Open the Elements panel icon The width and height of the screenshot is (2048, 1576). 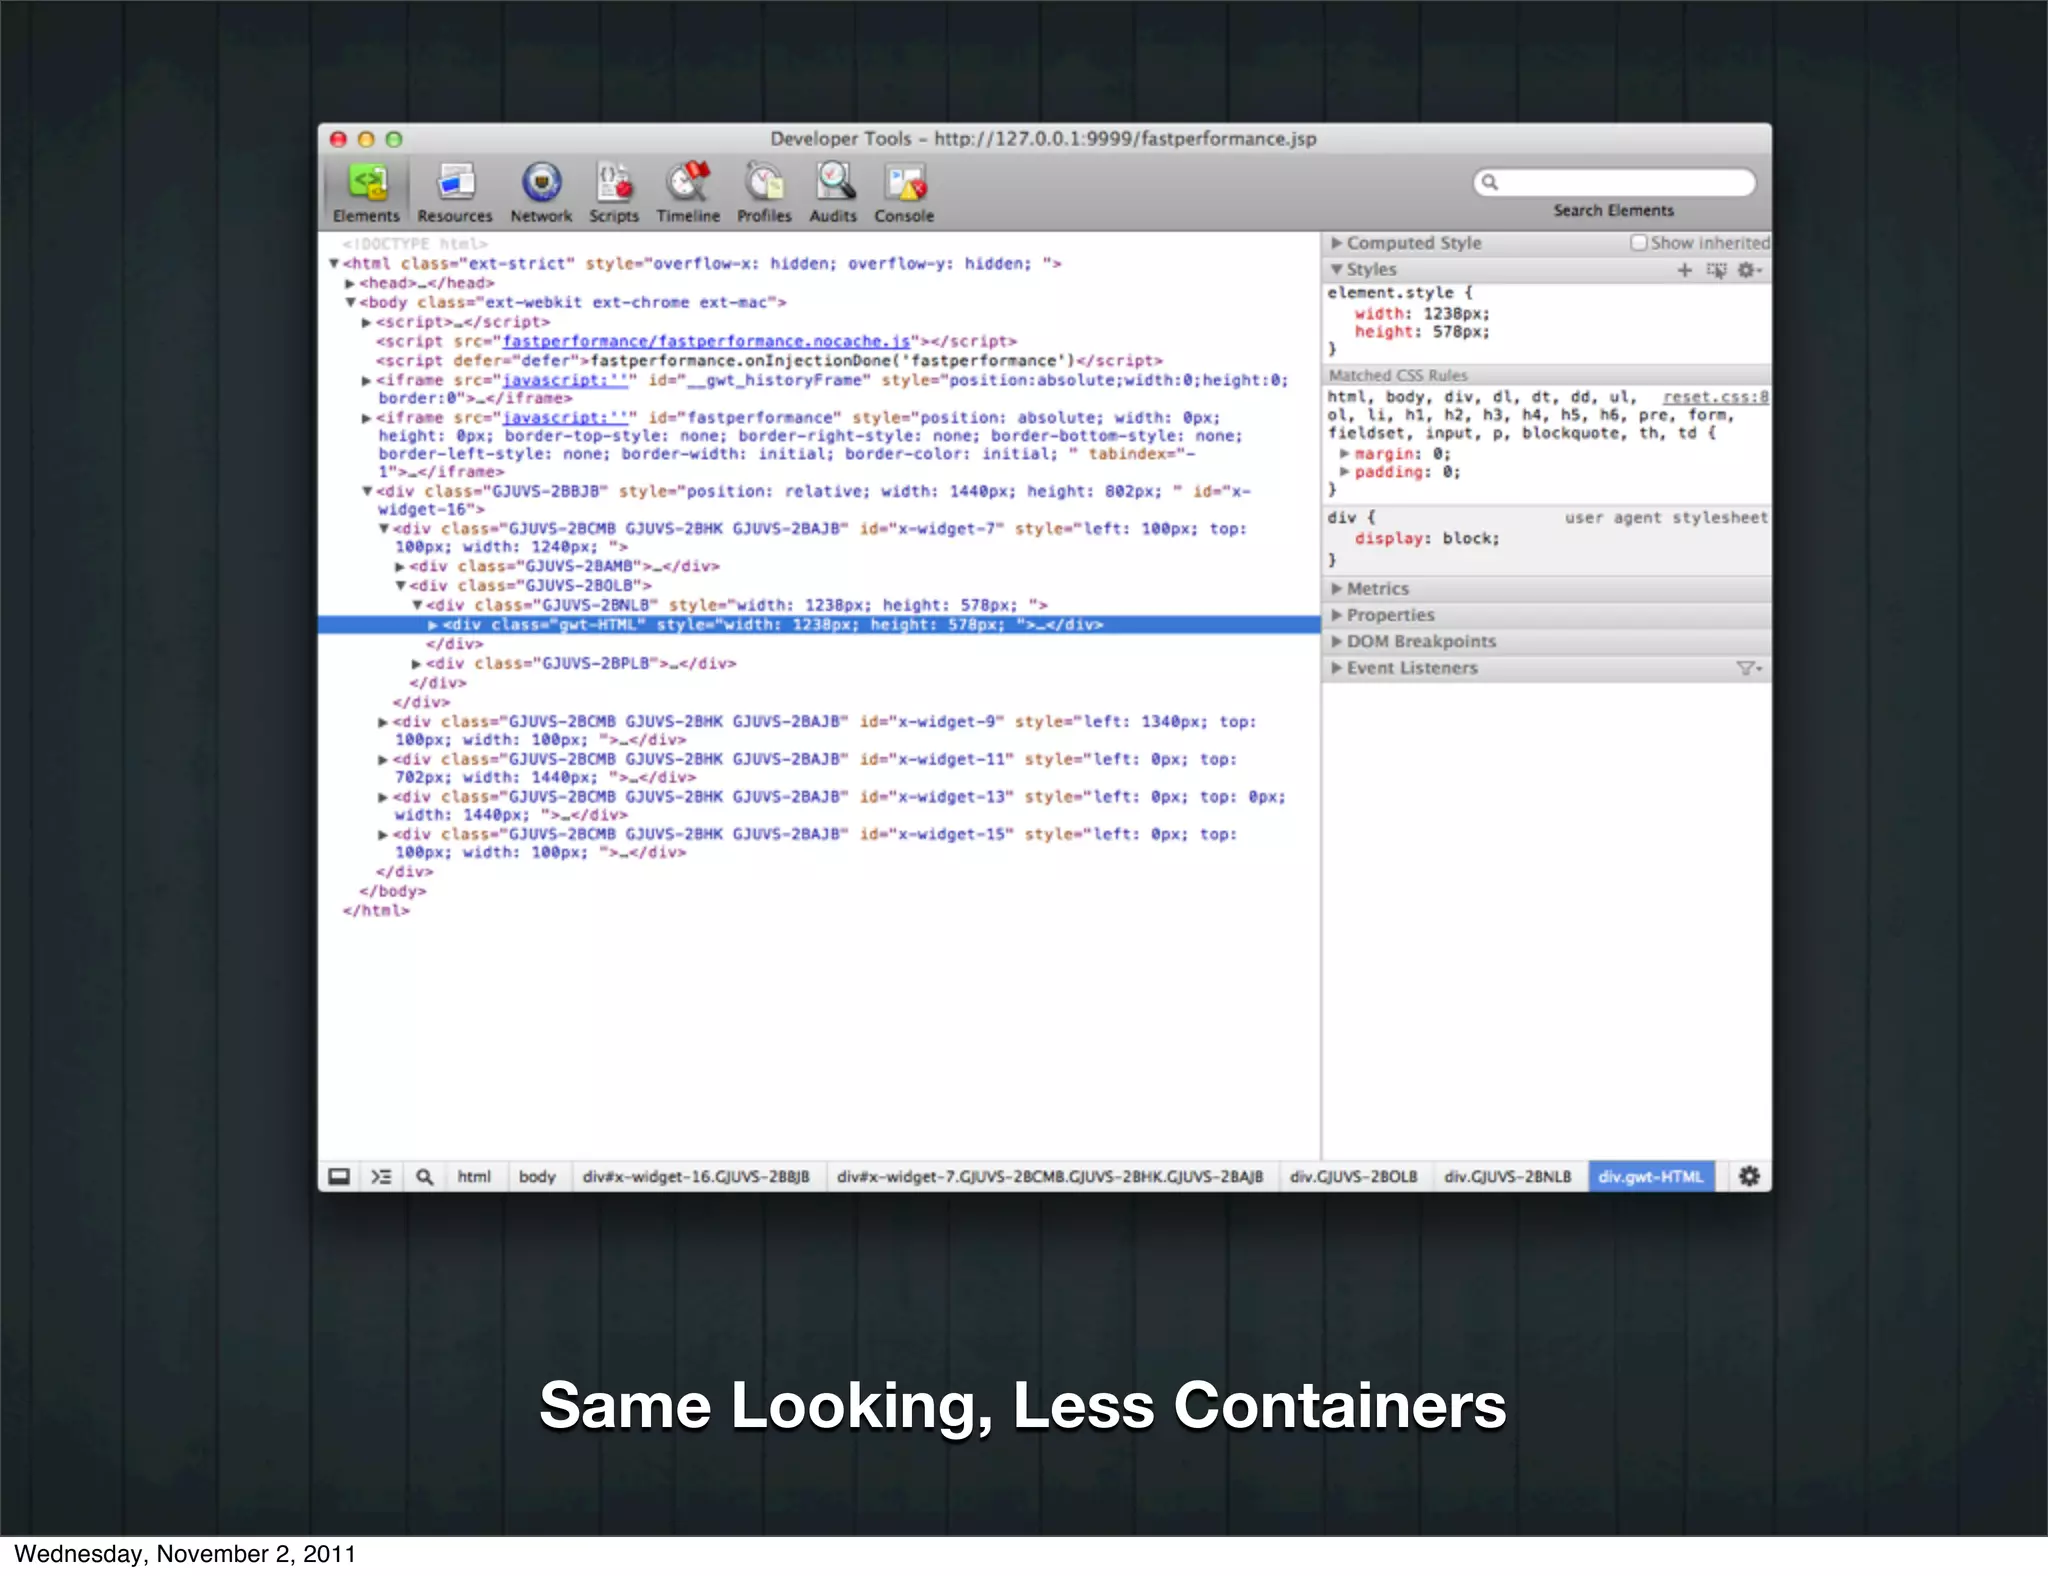(x=367, y=182)
